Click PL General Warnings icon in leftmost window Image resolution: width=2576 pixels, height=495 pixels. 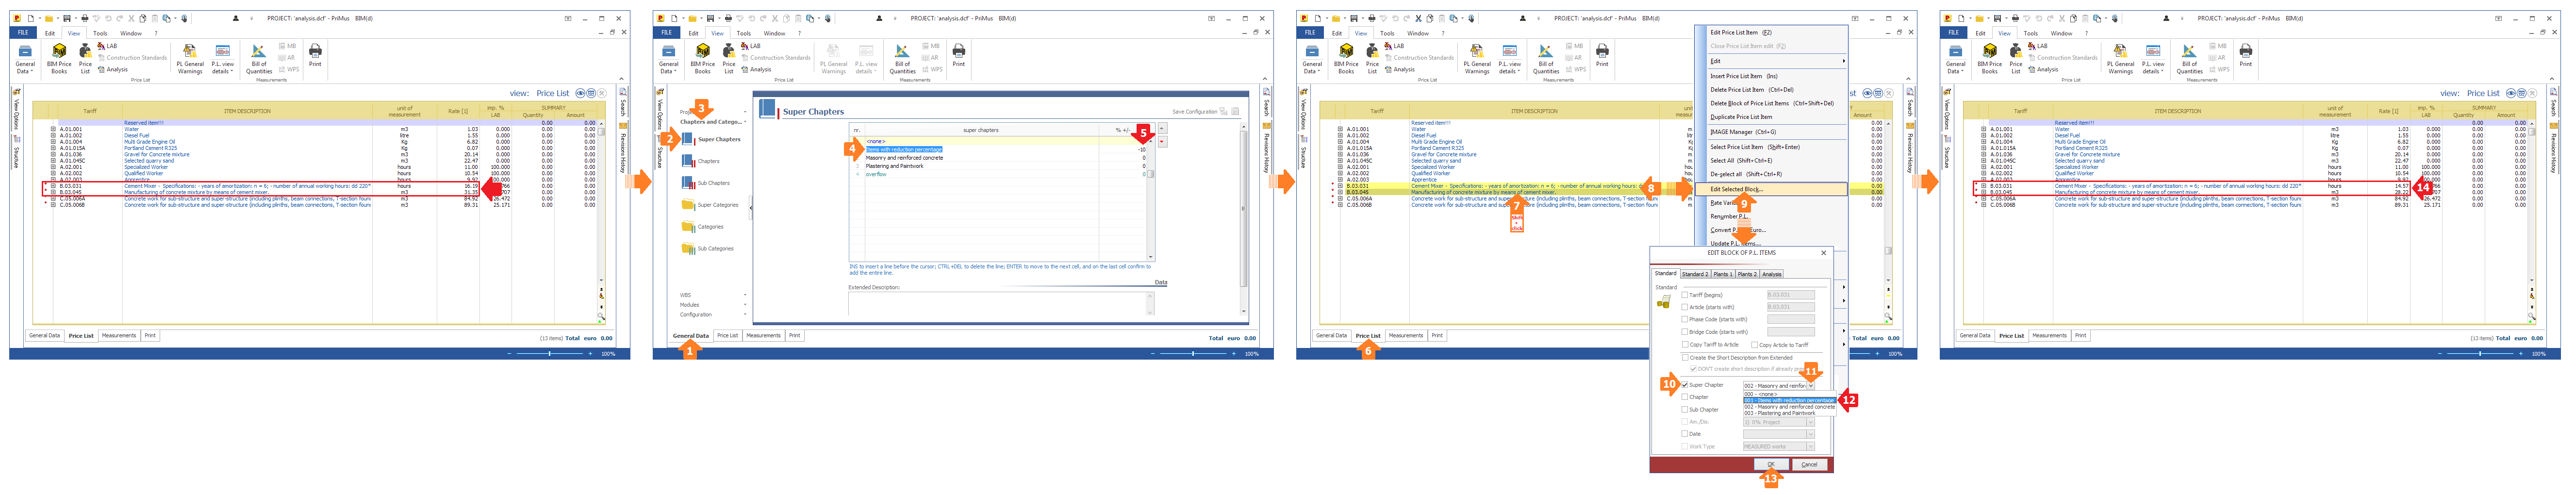pyautogui.click(x=190, y=59)
